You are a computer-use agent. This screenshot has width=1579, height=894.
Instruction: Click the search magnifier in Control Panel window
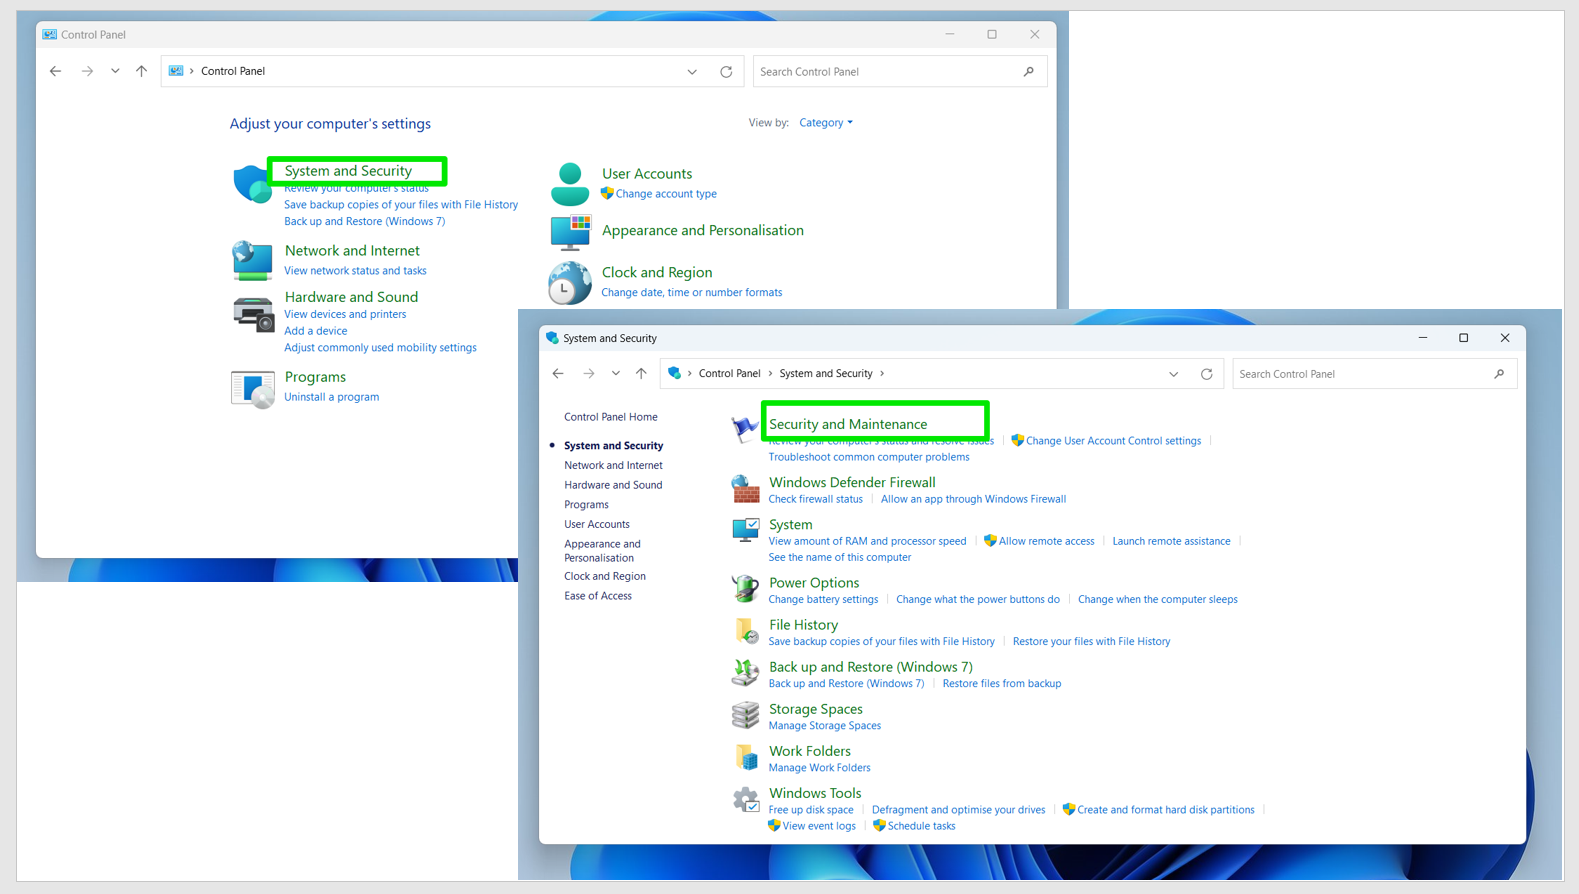click(x=1029, y=72)
